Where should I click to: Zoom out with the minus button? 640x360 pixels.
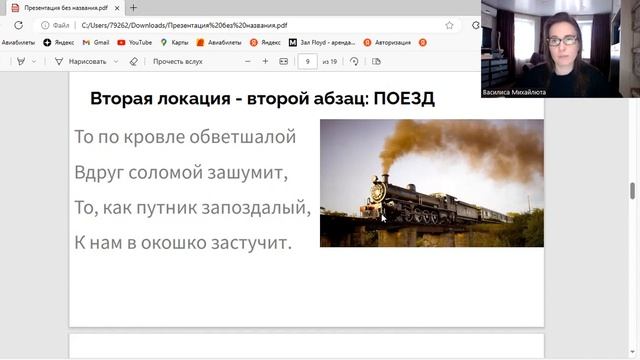point(247,61)
